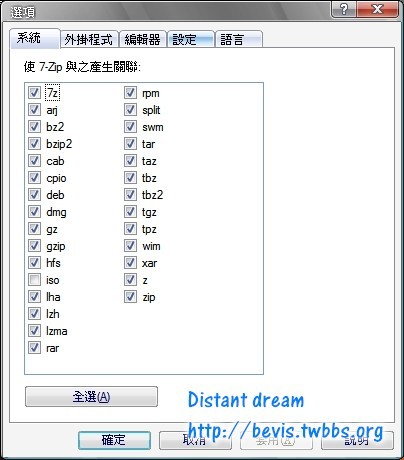This screenshot has width=404, height=460.
Task: Uncheck the zip association checkbox
Action: click(x=130, y=297)
